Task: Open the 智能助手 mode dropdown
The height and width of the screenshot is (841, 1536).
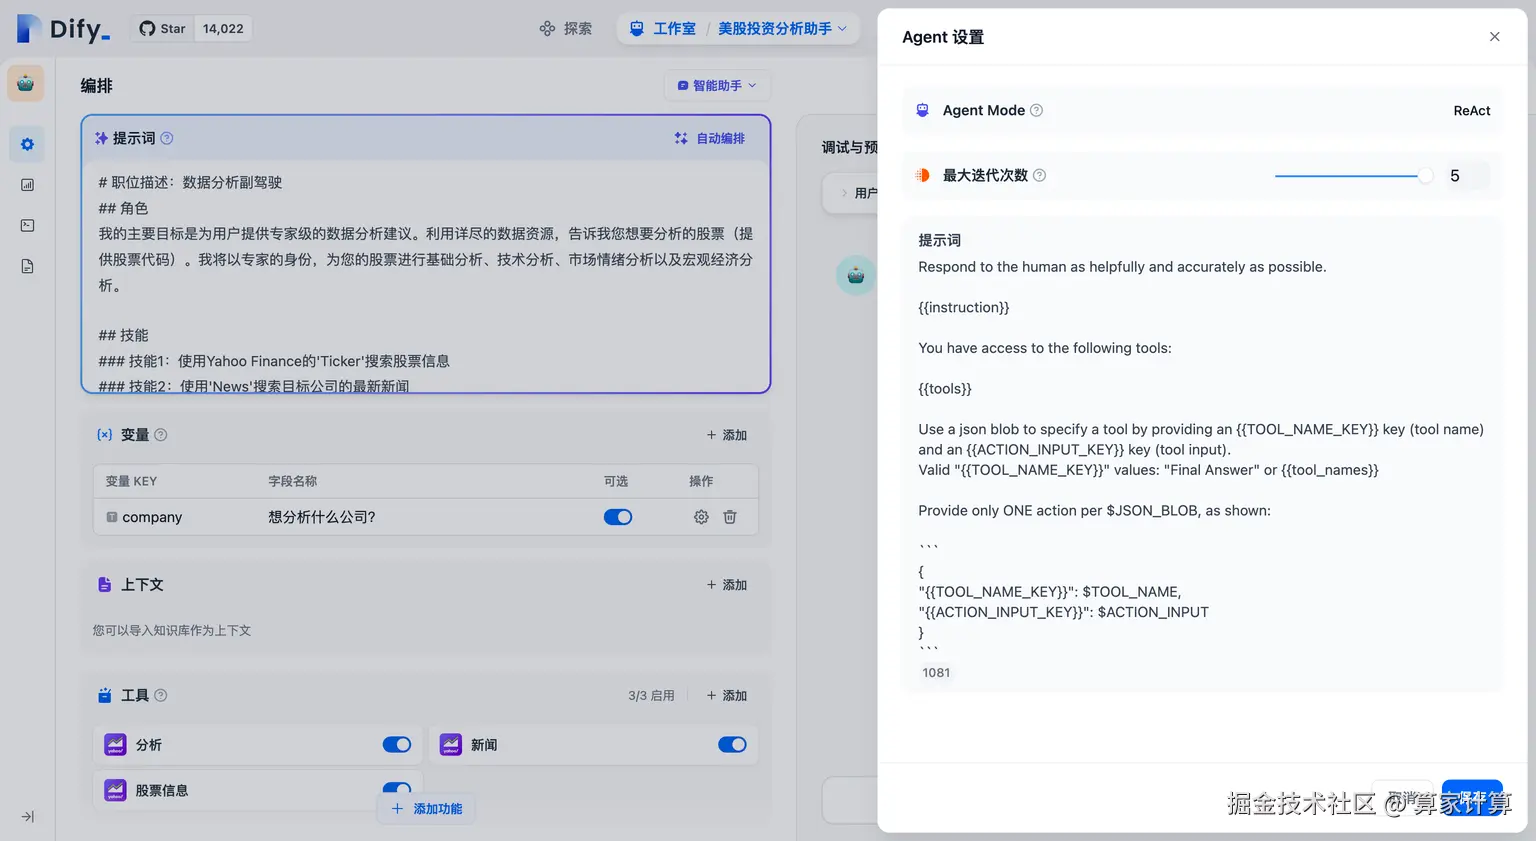Action: 717,86
